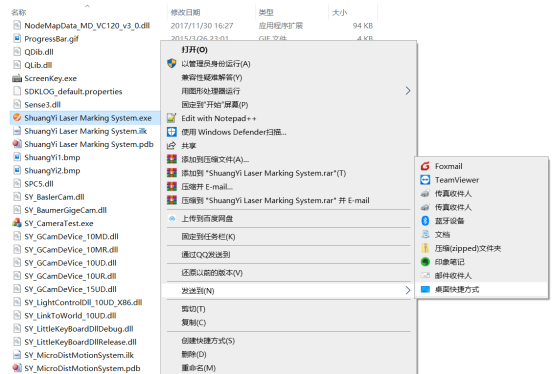The width and height of the screenshot is (553, 374).
Task: Select 添加到 "ShuangYi Laser Marking System.rar"(T)
Action: pos(288,173)
